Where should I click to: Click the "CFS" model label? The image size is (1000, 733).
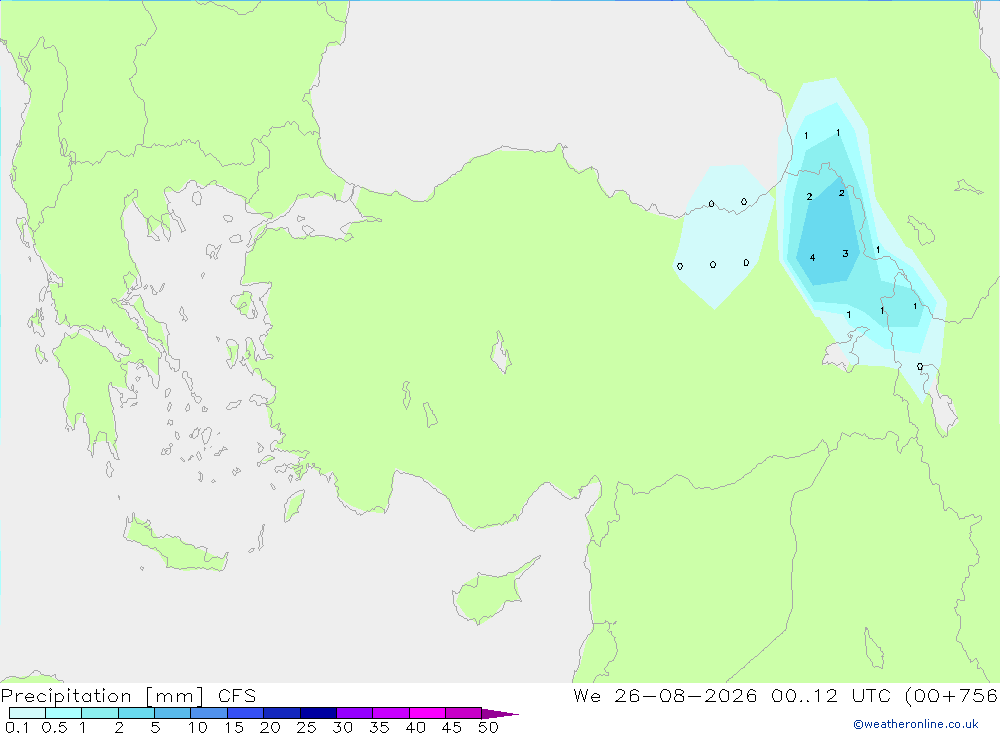(x=237, y=696)
